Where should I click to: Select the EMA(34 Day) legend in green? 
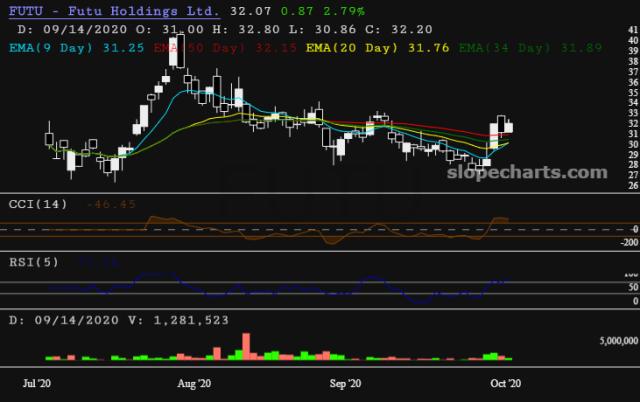(531, 48)
